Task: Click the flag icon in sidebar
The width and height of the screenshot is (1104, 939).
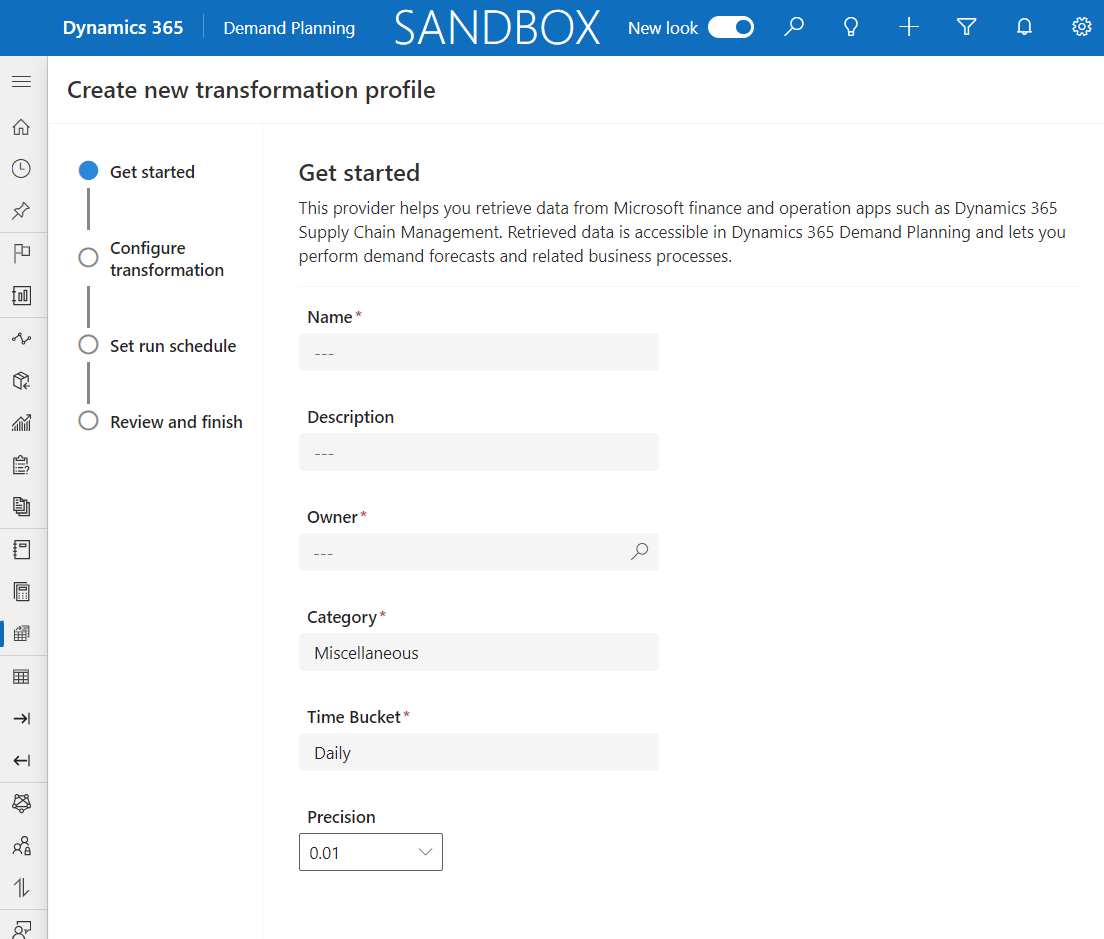Action: click(x=22, y=253)
